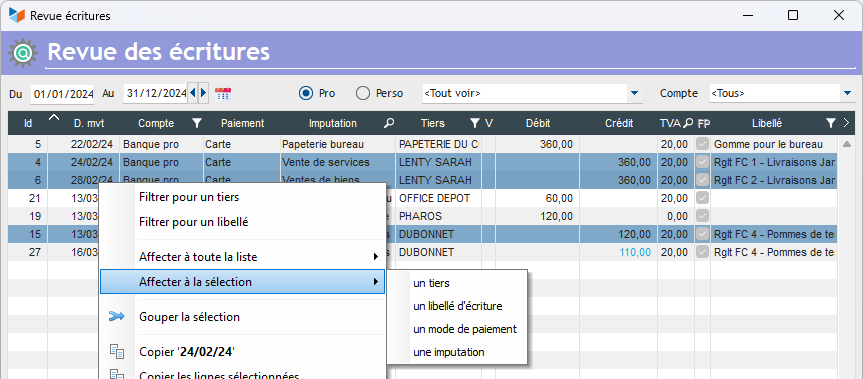Search in the TVA column magnifier
This screenshot has width=863, height=379.
[x=687, y=124]
